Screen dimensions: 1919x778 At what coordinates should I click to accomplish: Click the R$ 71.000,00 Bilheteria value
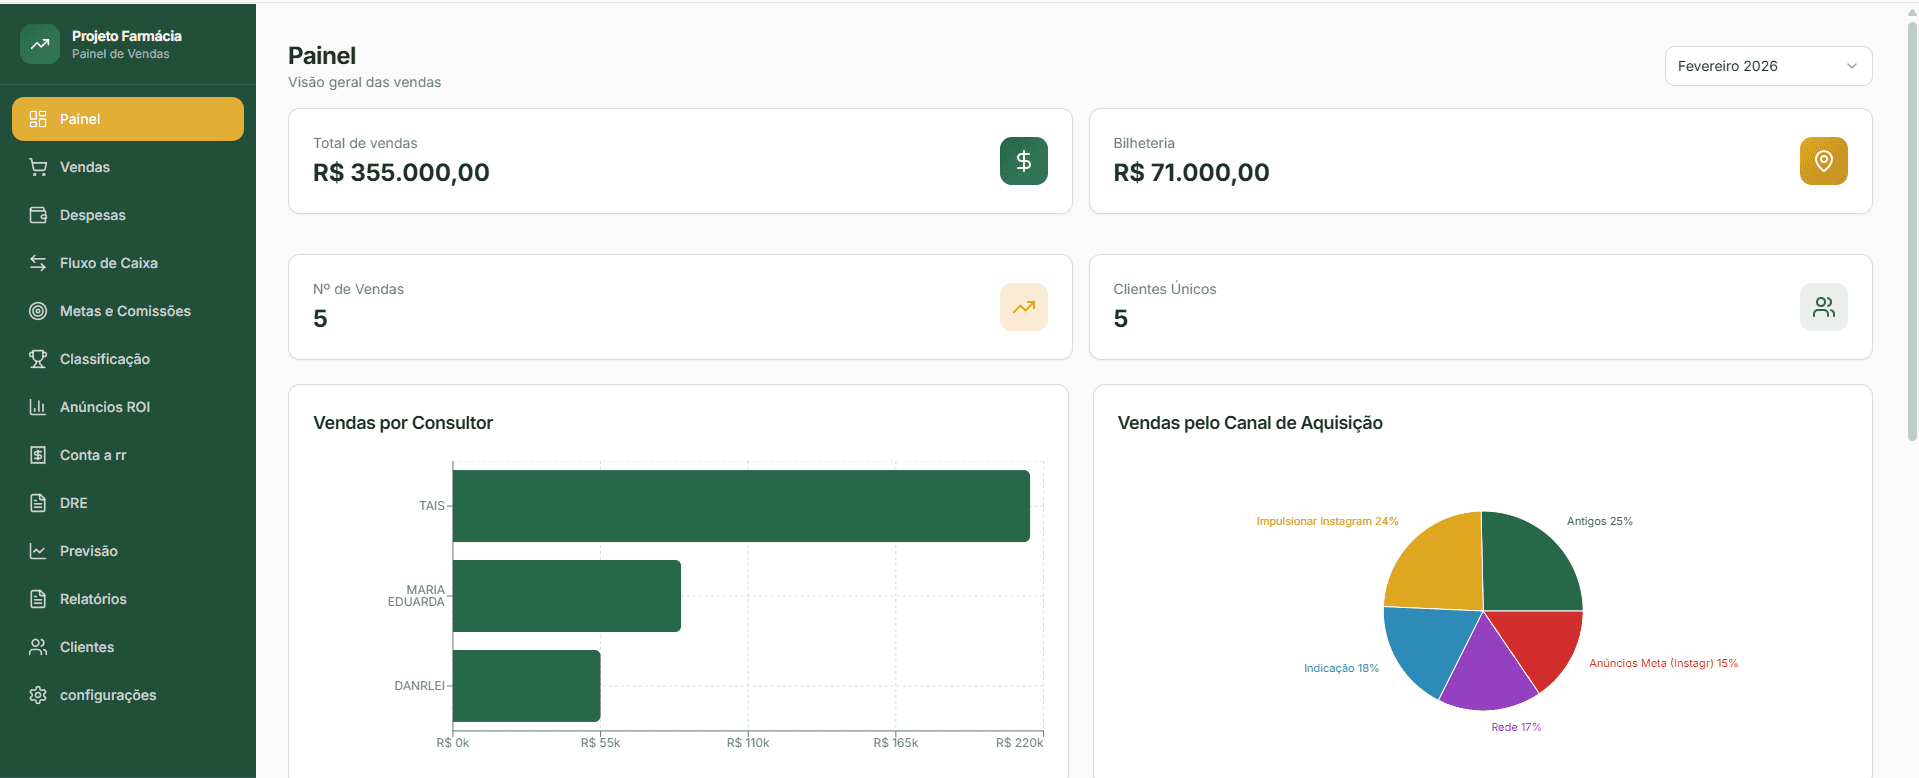(1191, 173)
